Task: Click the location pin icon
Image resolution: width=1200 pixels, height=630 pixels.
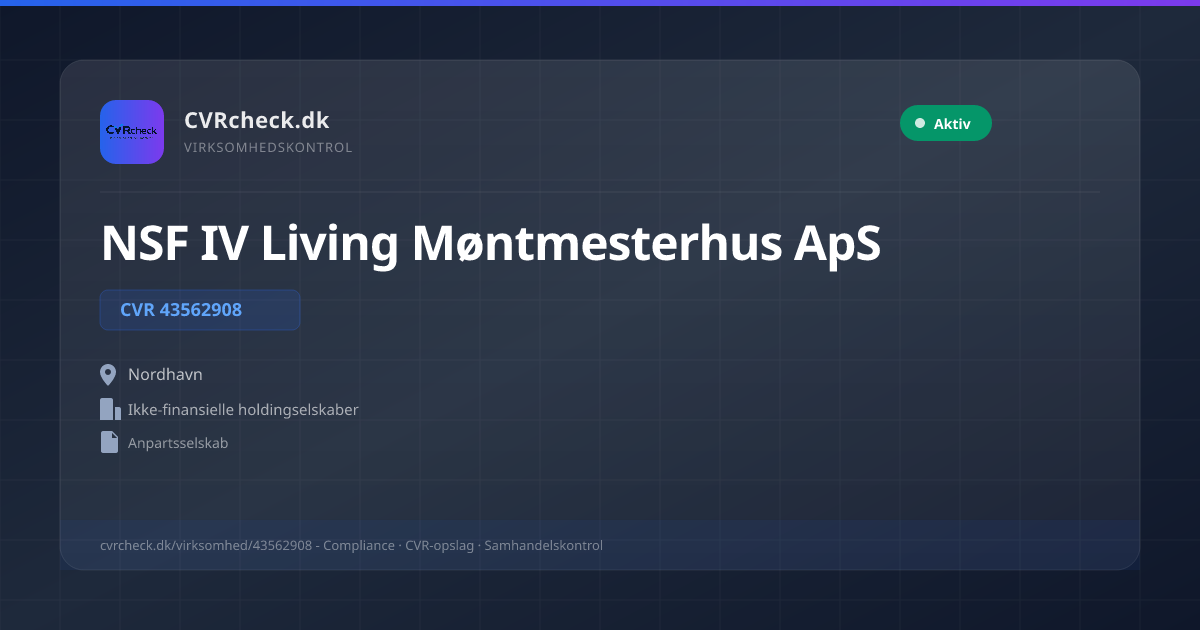Action: (109, 375)
